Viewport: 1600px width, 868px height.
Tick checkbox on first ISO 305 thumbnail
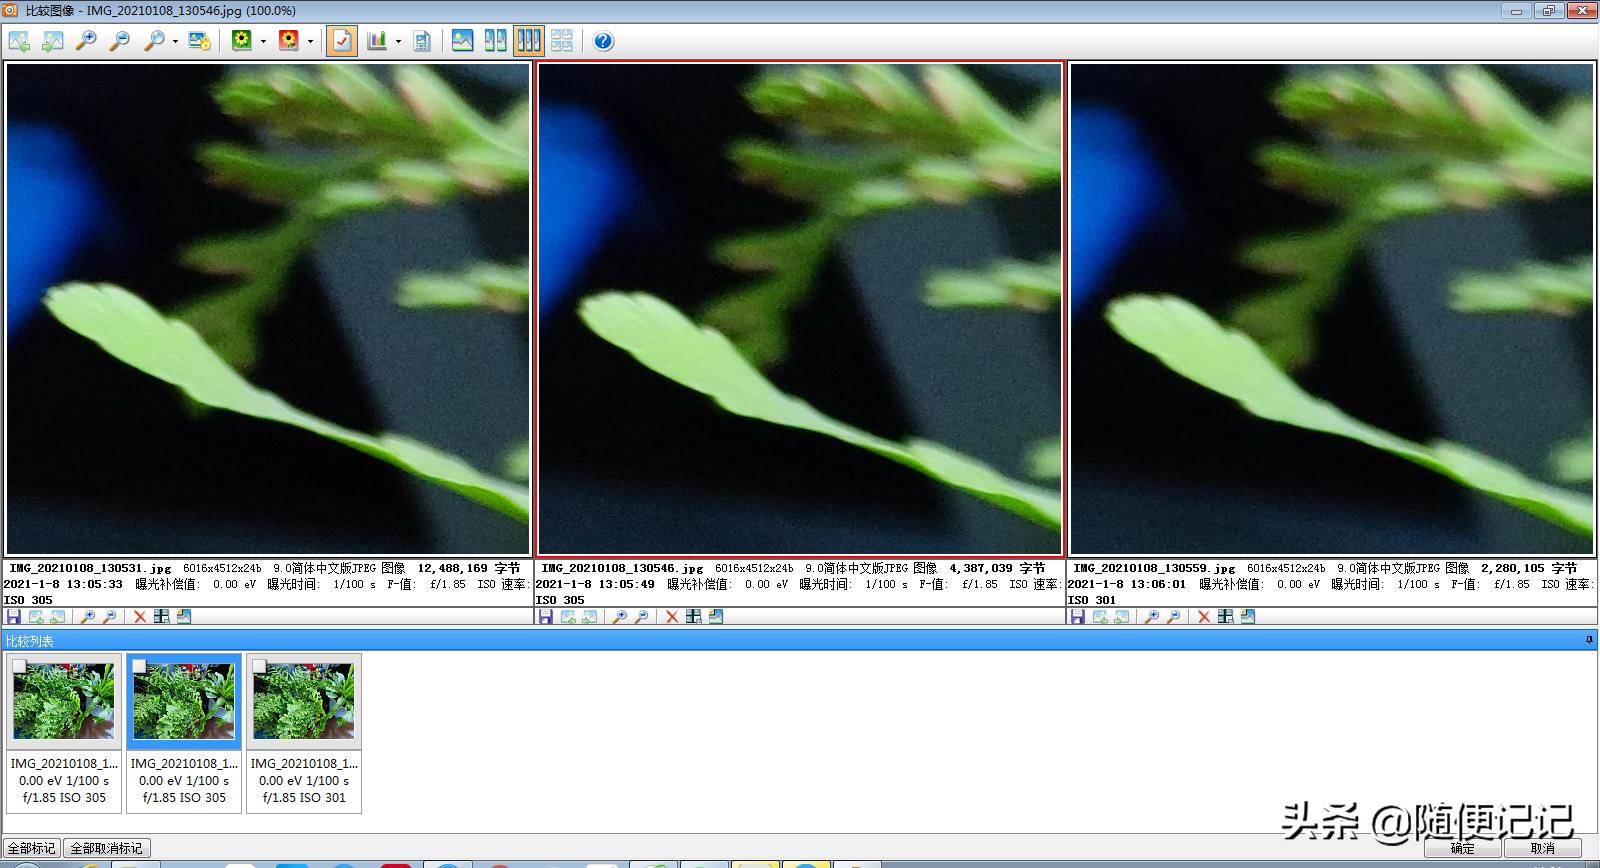[x=19, y=666]
